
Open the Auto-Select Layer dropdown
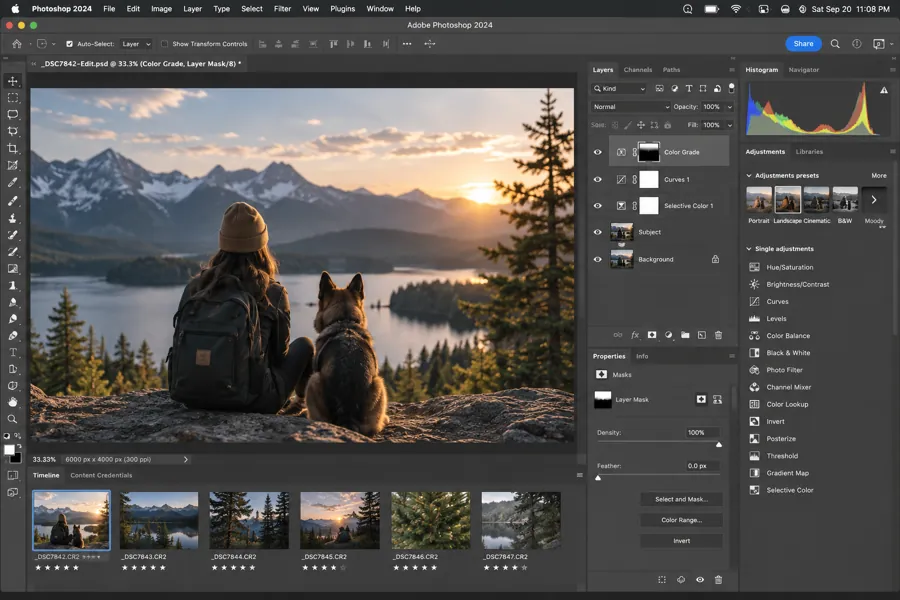(136, 44)
